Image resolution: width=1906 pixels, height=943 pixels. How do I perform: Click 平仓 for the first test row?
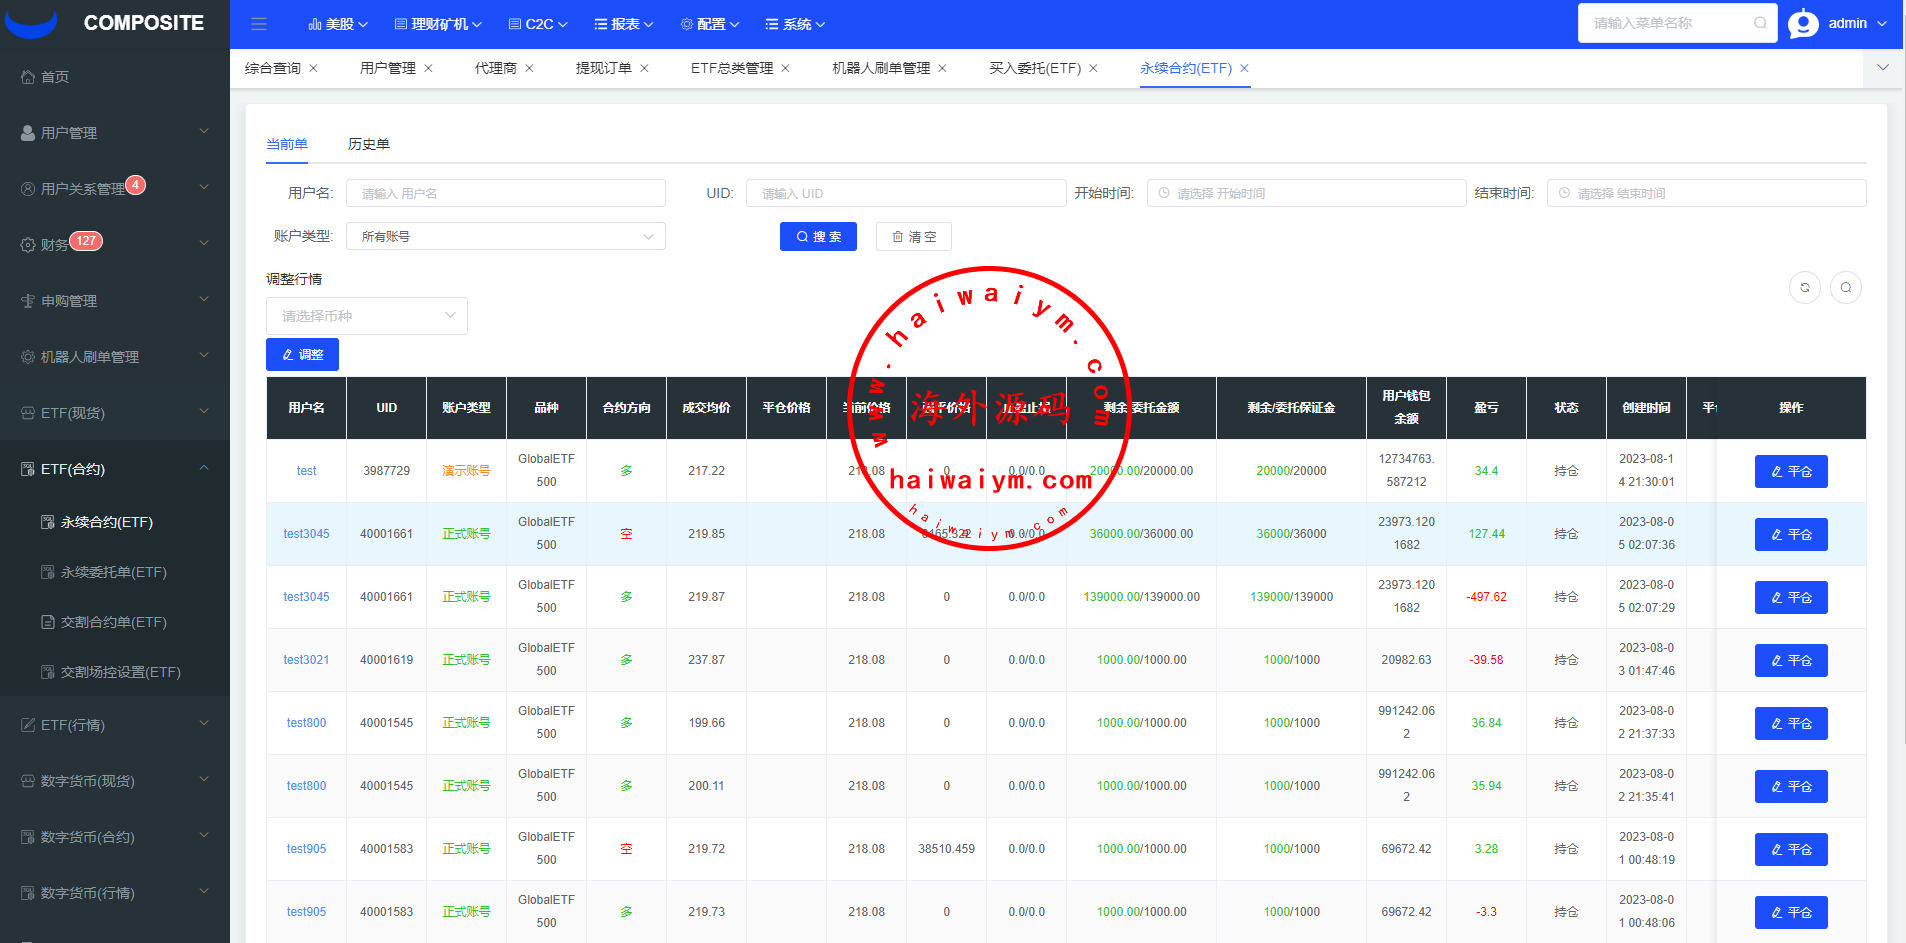coord(1790,471)
